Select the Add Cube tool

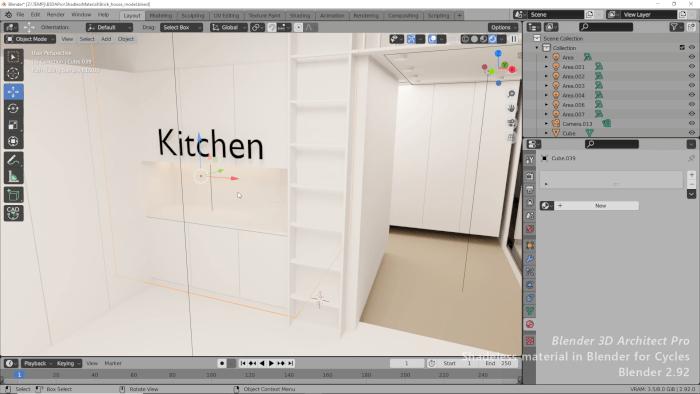13,195
